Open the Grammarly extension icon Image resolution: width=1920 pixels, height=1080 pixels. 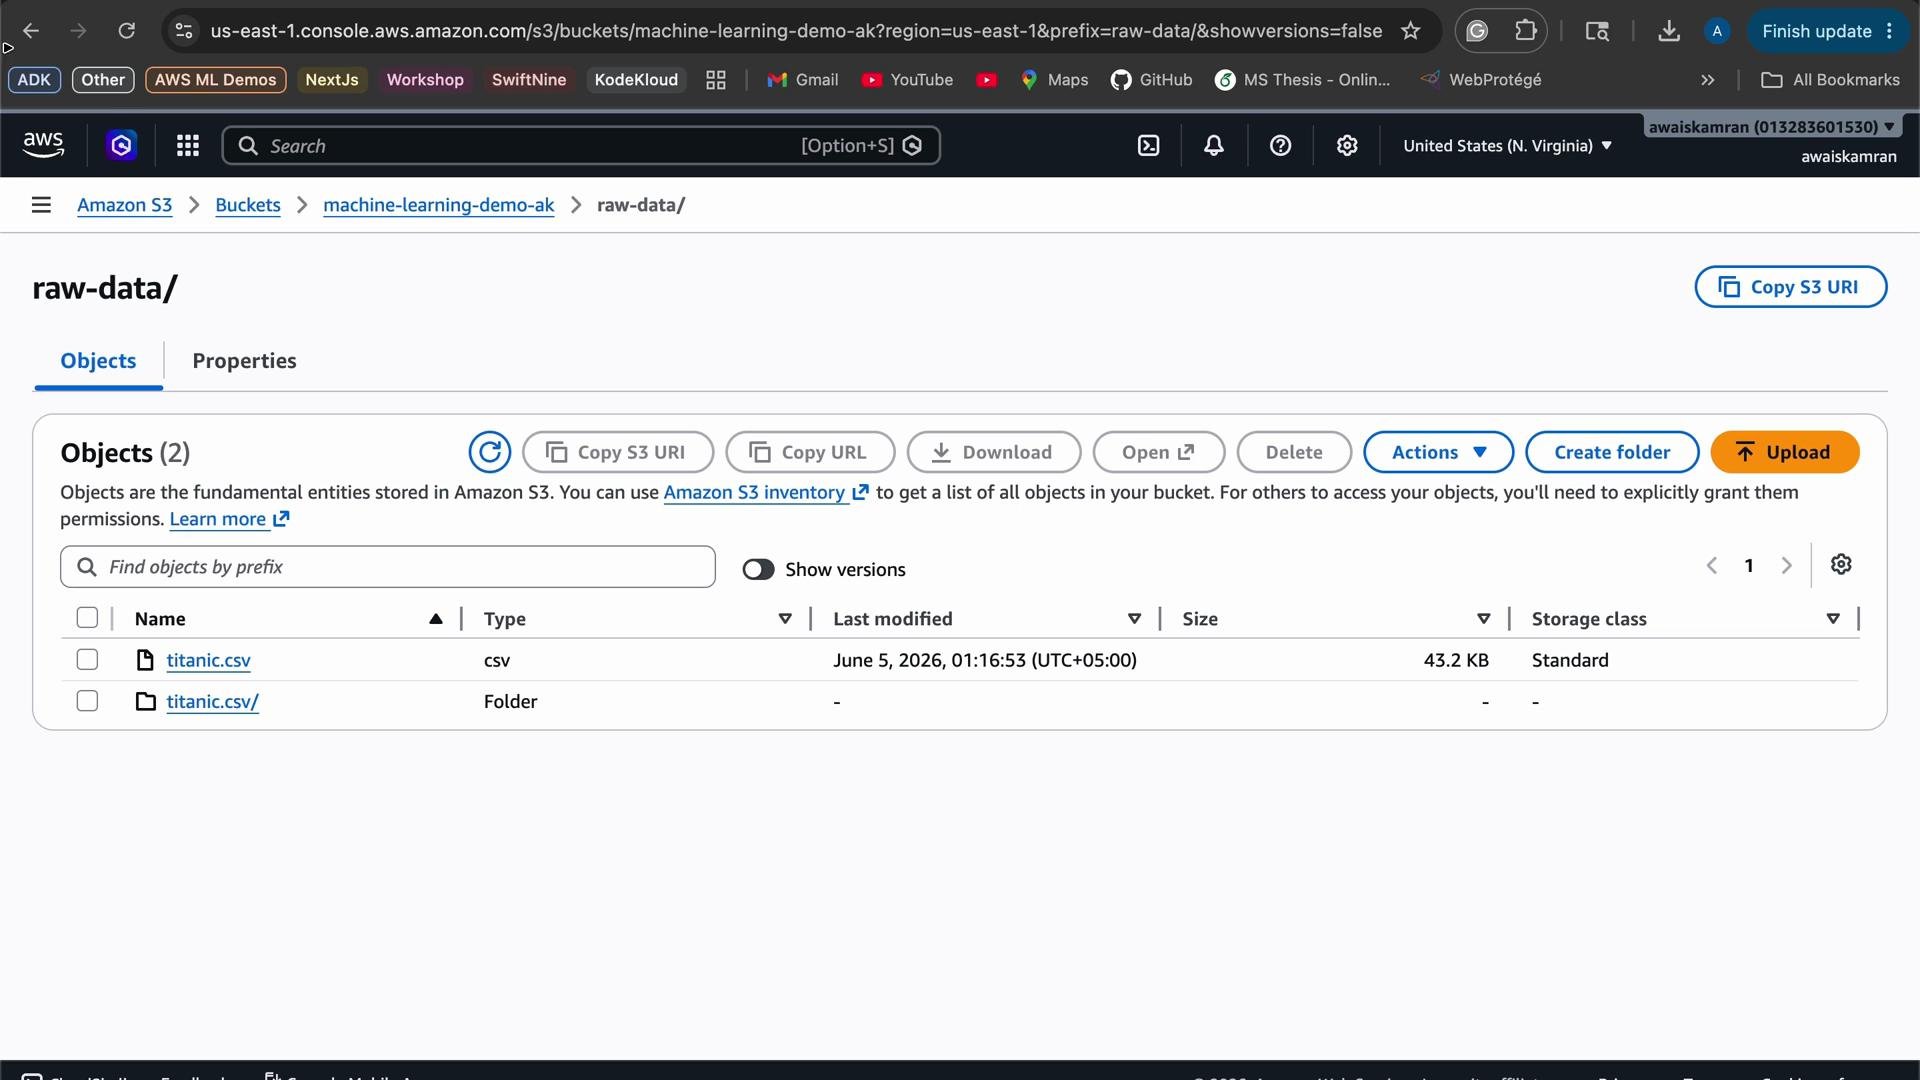coord(1477,31)
